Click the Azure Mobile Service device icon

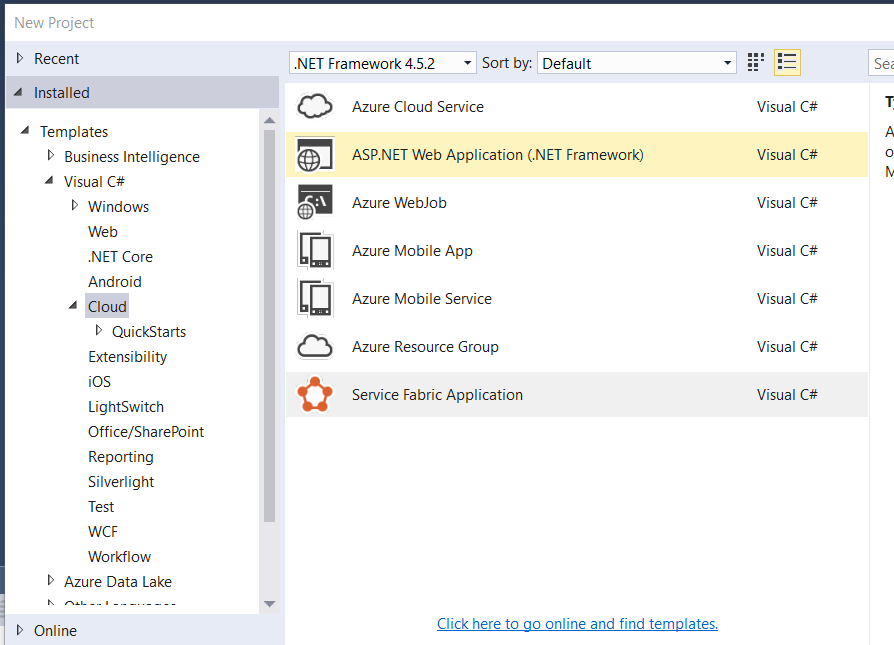point(315,298)
